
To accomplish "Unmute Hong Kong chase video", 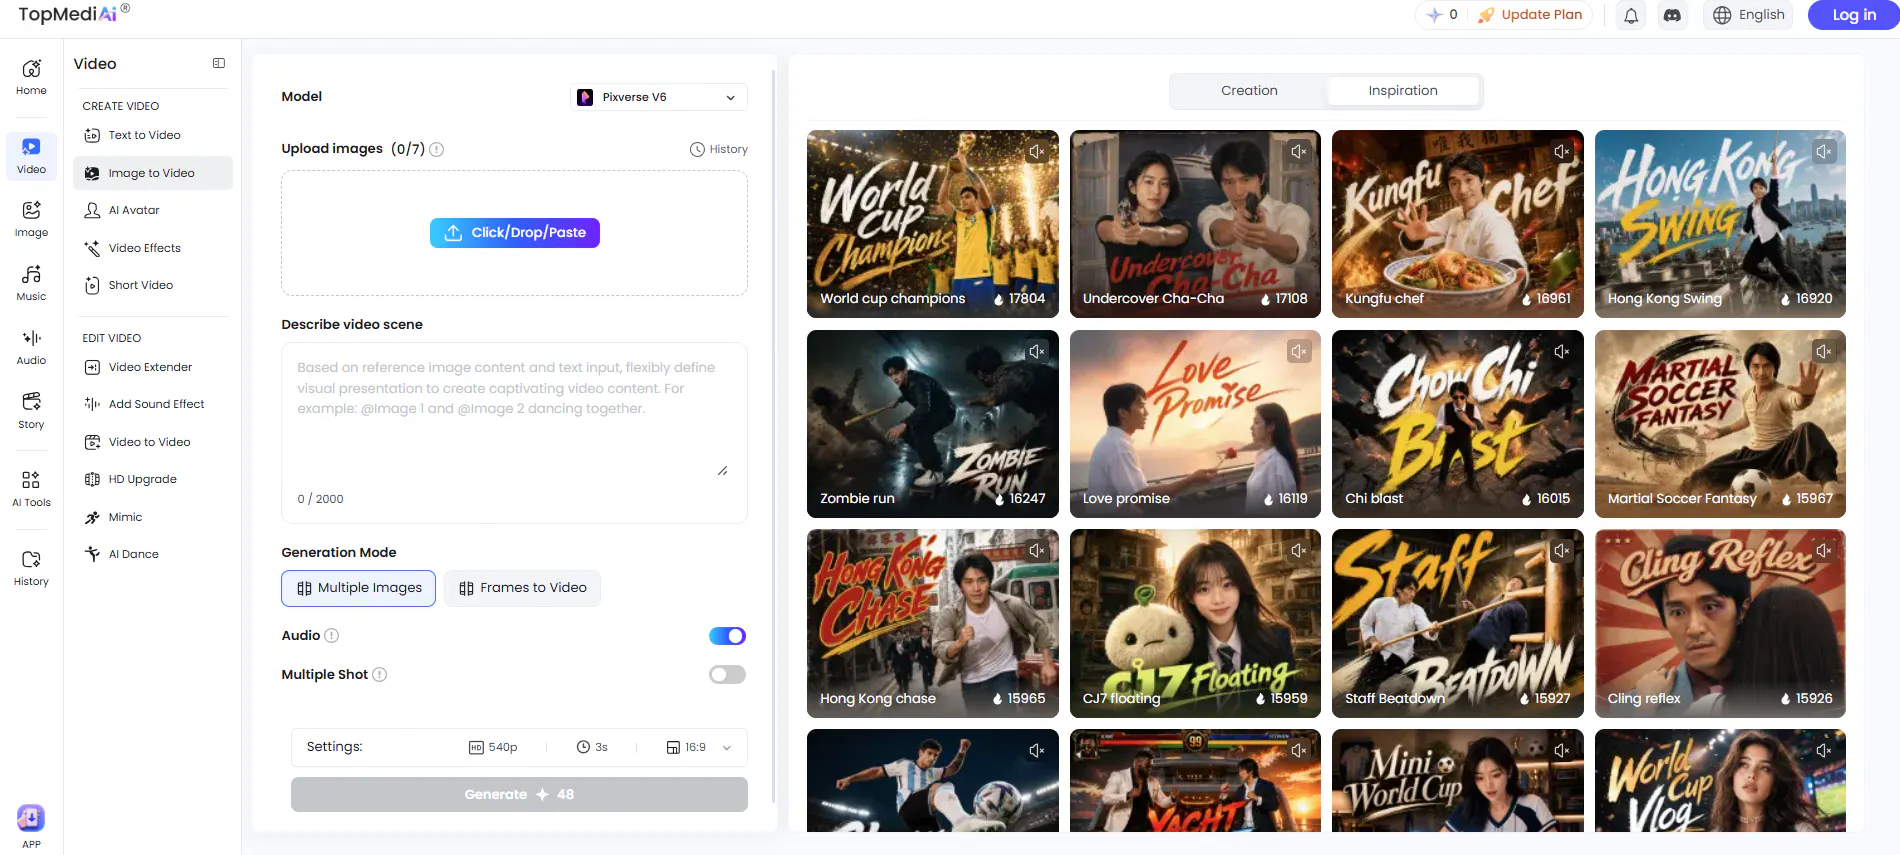I will (x=1036, y=551).
